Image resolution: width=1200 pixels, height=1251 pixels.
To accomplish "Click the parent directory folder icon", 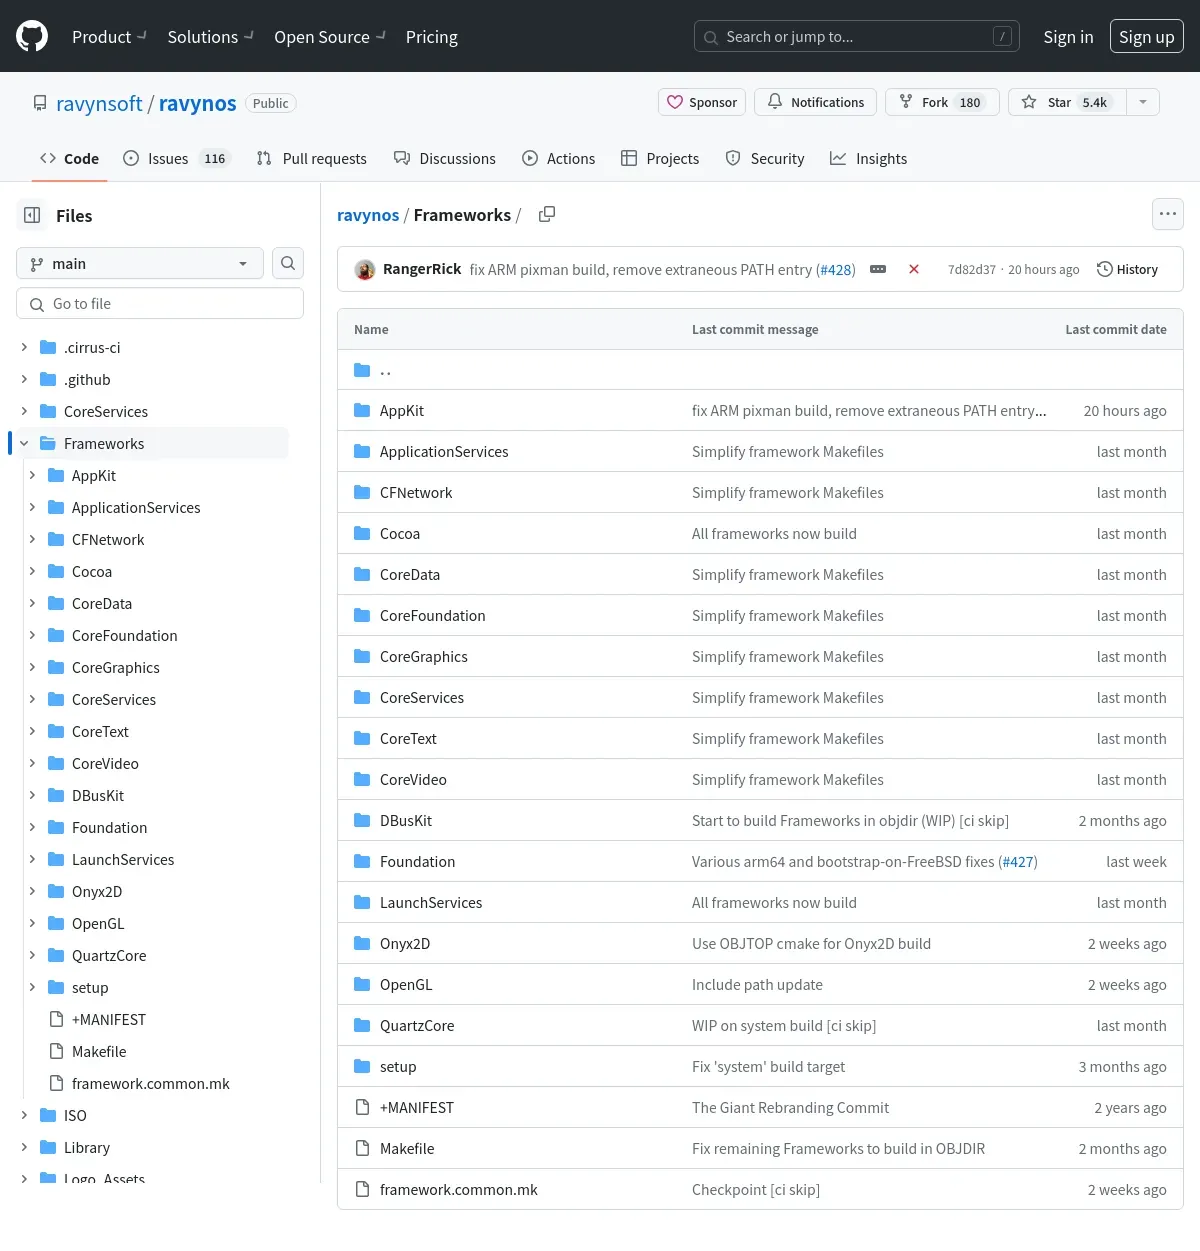I will 362,370.
